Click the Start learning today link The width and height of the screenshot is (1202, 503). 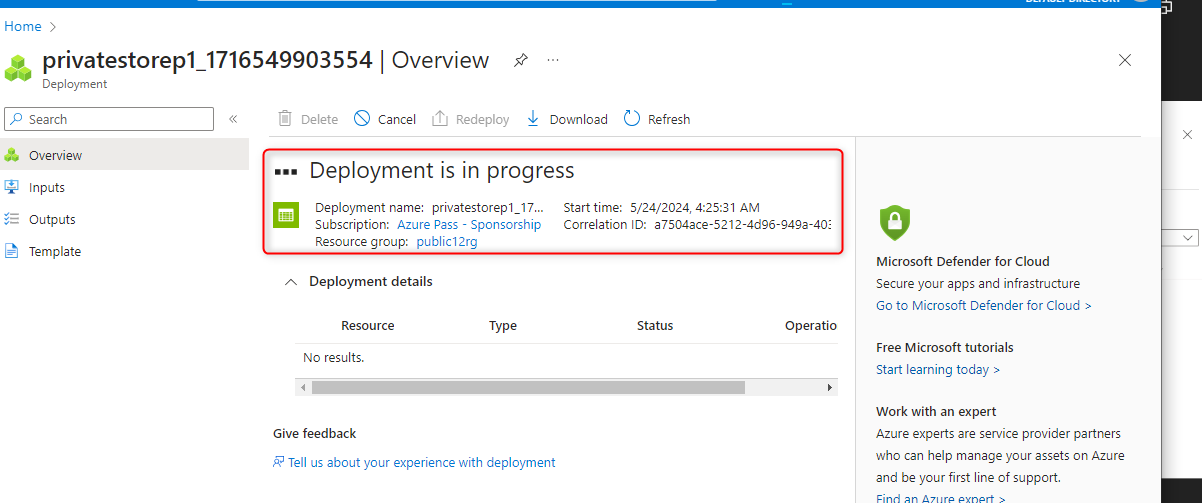click(x=938, y=370)
